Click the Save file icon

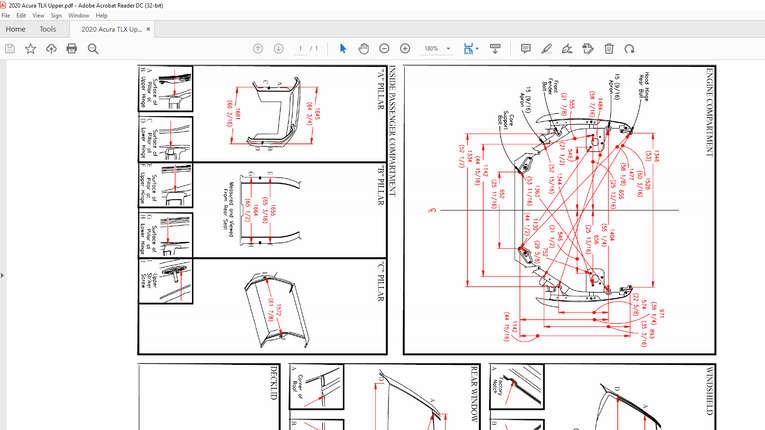10,48
